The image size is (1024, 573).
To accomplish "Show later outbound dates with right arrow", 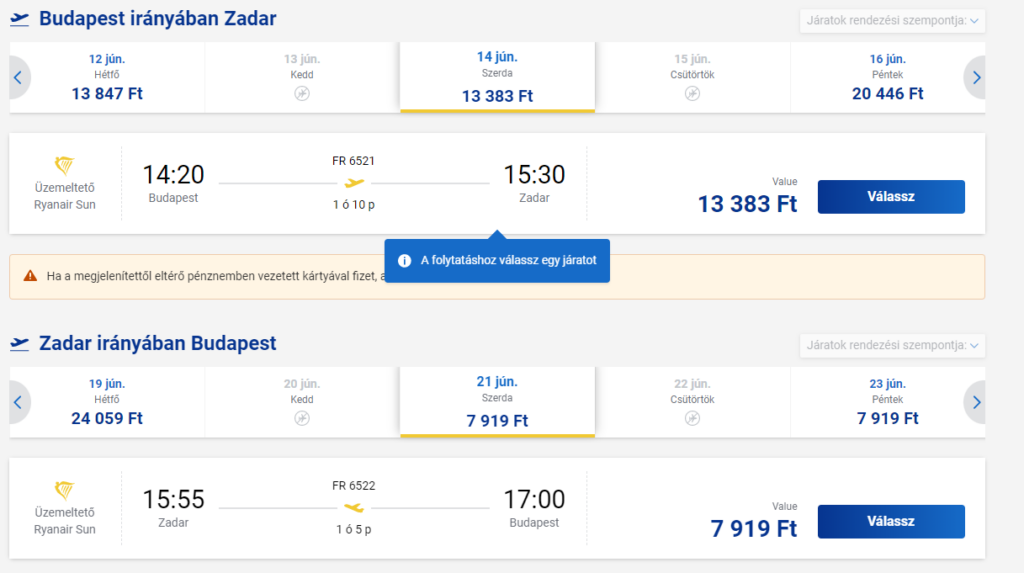I will point(976,78).
